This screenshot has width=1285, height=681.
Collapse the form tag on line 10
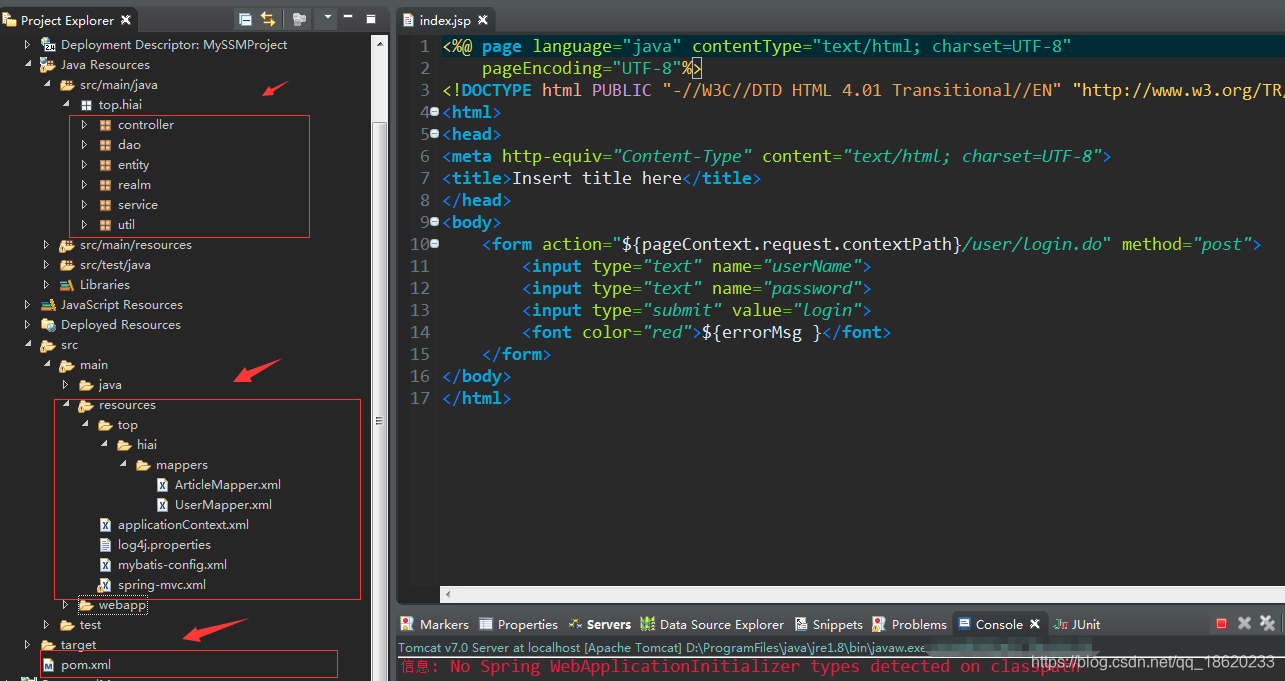[435, 244]
